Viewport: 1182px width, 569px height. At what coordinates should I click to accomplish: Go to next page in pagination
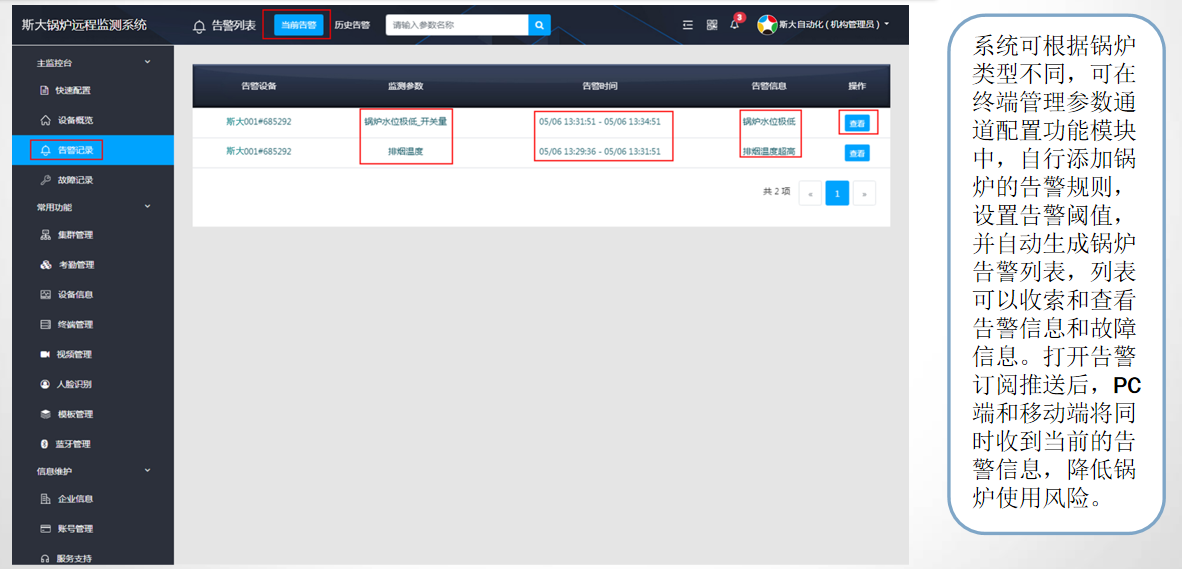point(864,193)
